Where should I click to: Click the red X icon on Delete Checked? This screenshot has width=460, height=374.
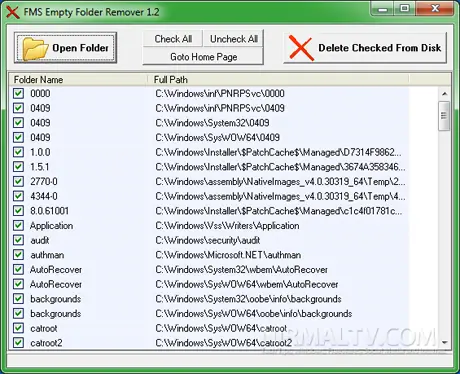tap(301, 48)
